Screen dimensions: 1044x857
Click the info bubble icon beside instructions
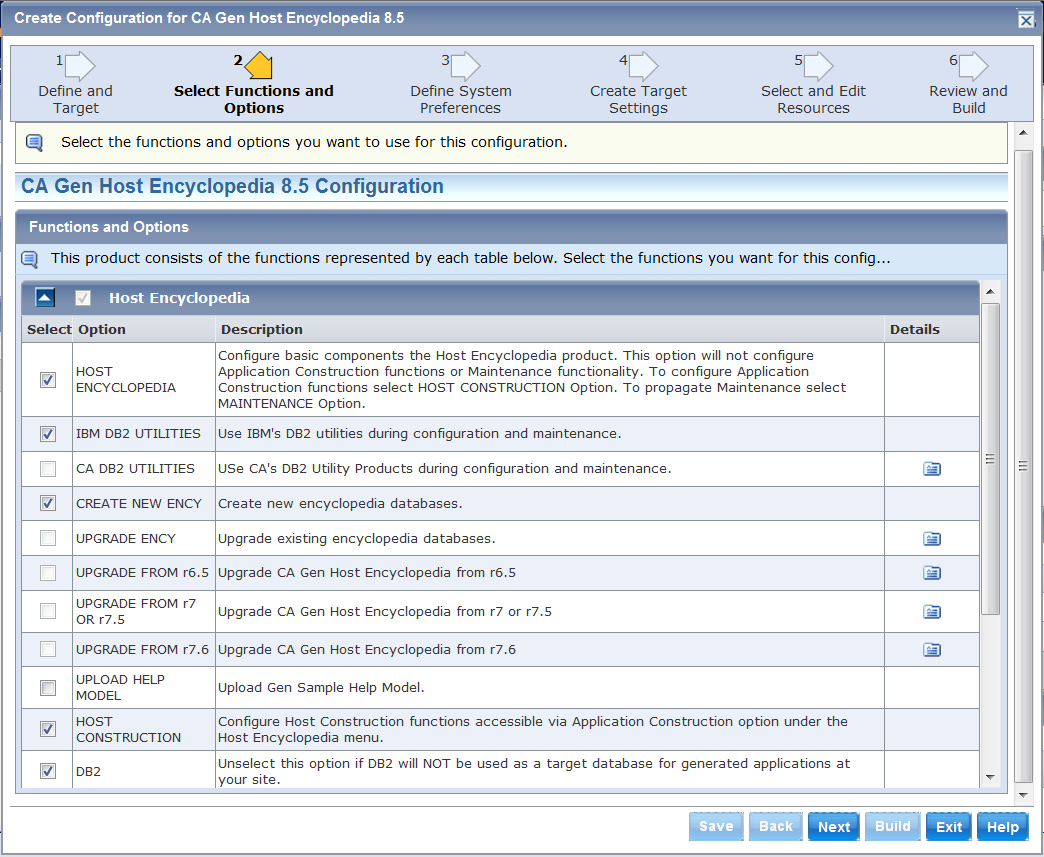click(x=35, y=143)
